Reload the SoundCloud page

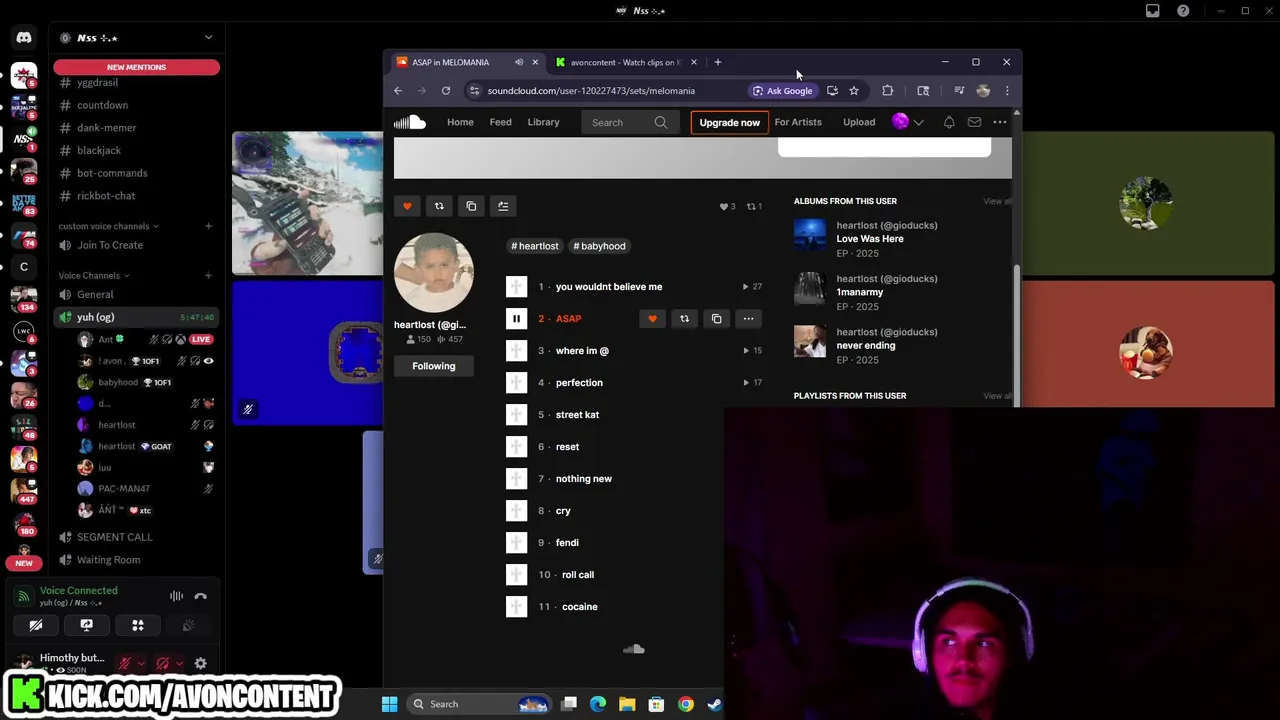pos(446,91)
